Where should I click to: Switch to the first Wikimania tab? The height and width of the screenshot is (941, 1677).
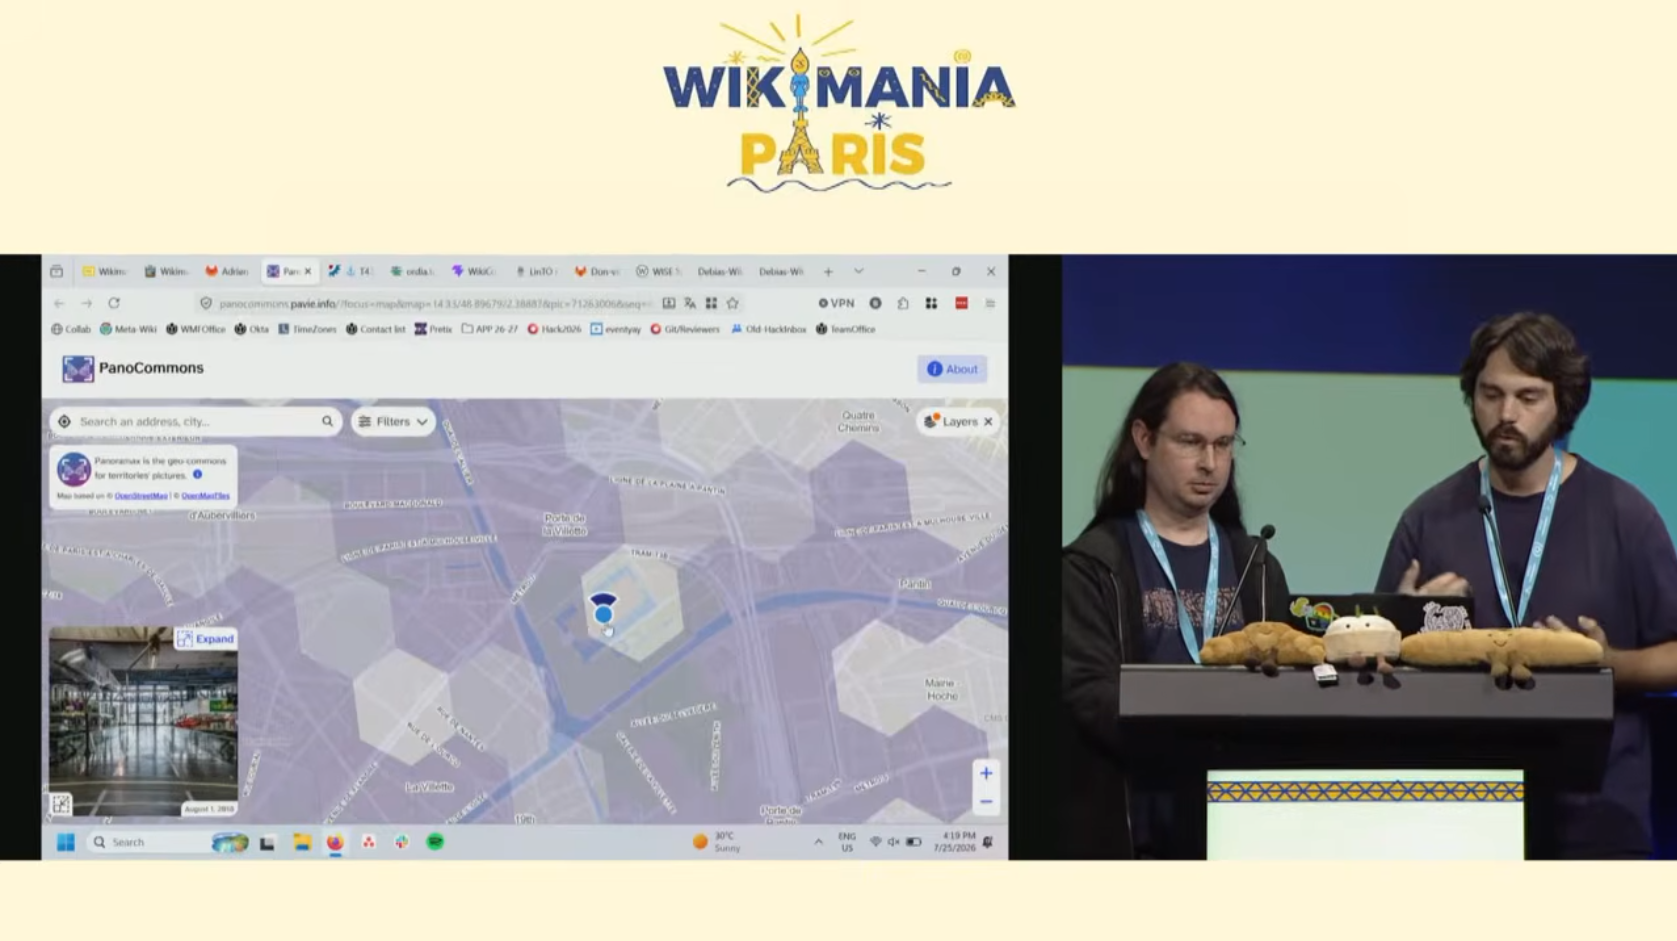tap(104, 271)
